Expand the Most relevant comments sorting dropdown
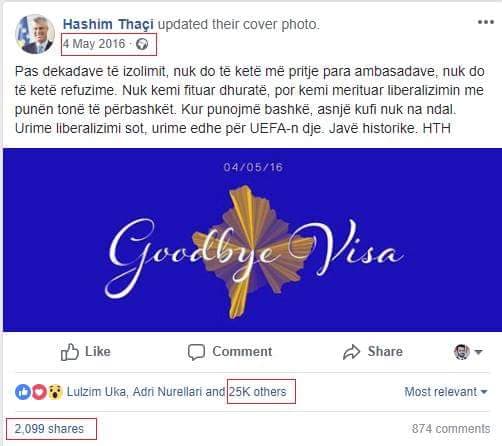Image resolution: width=502 pixels, height=446 pixels. [x=446, y=392]
